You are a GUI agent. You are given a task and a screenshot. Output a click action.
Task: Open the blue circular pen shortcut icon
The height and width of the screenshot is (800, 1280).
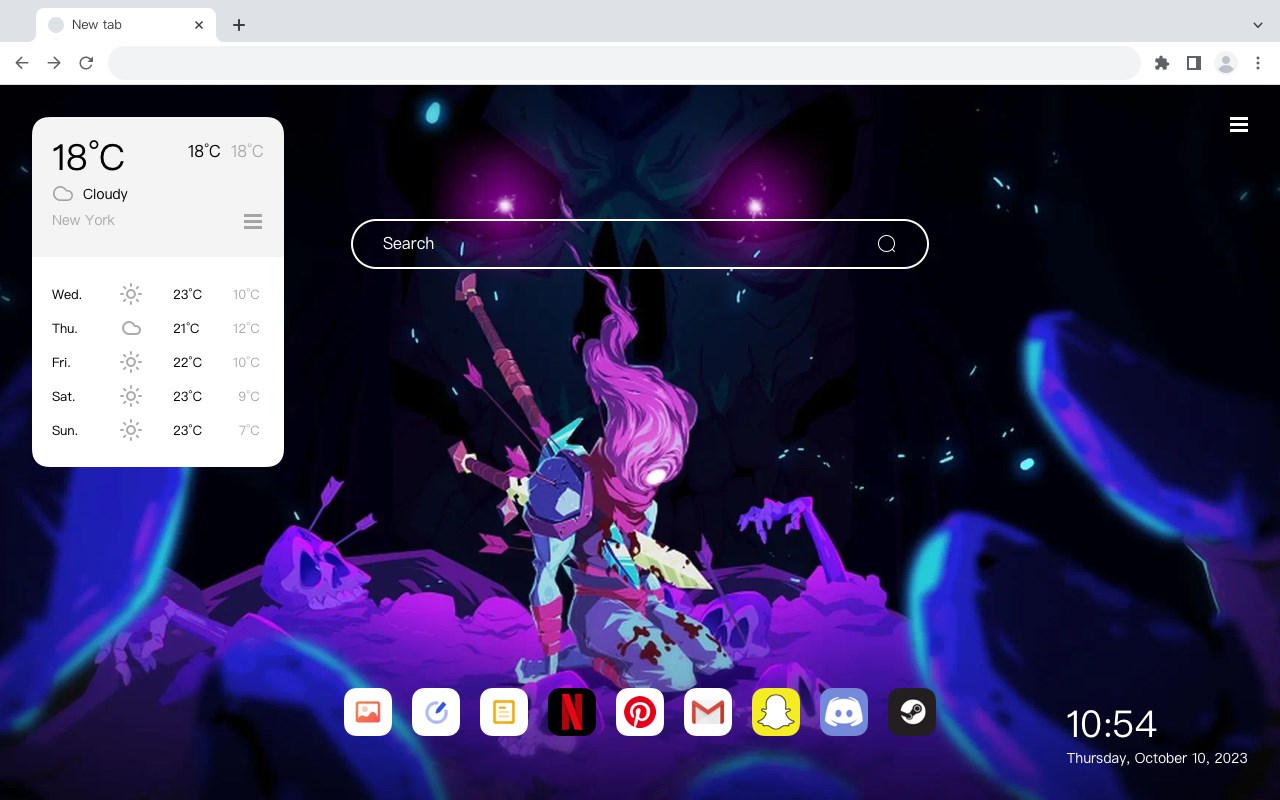(x=436, y=712)
